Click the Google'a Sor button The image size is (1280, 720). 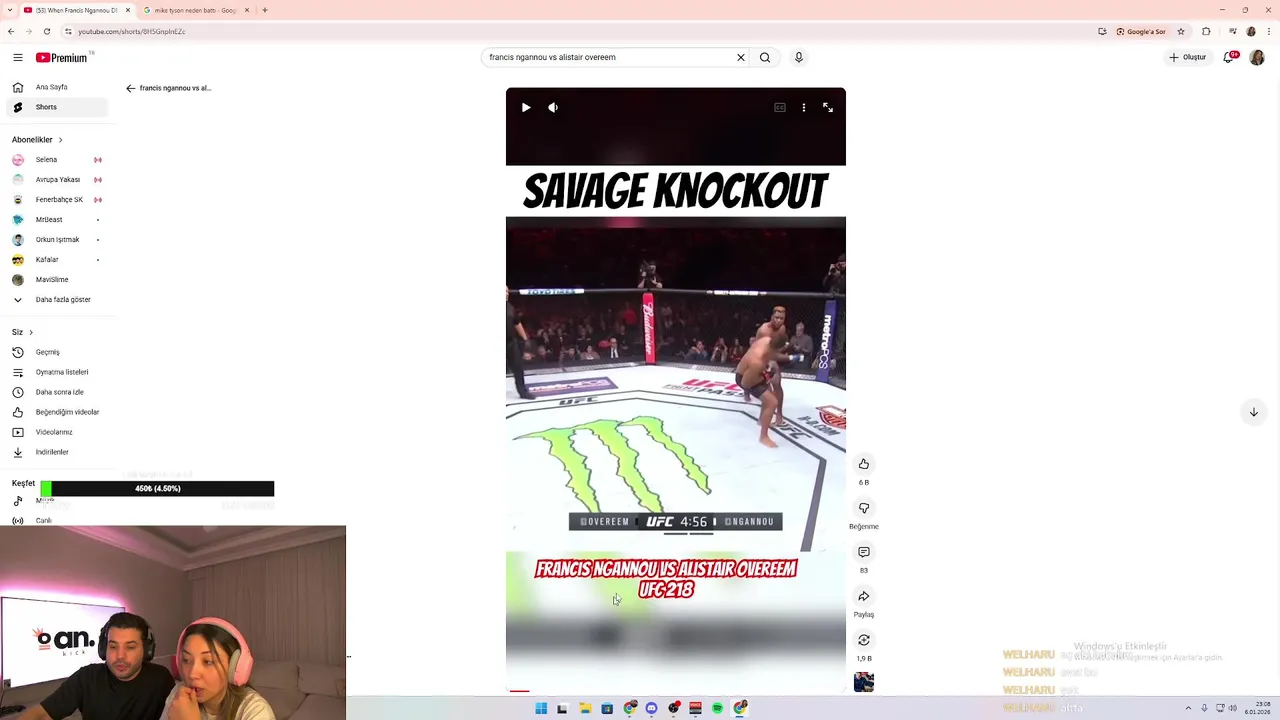(x=1141, y=31)
